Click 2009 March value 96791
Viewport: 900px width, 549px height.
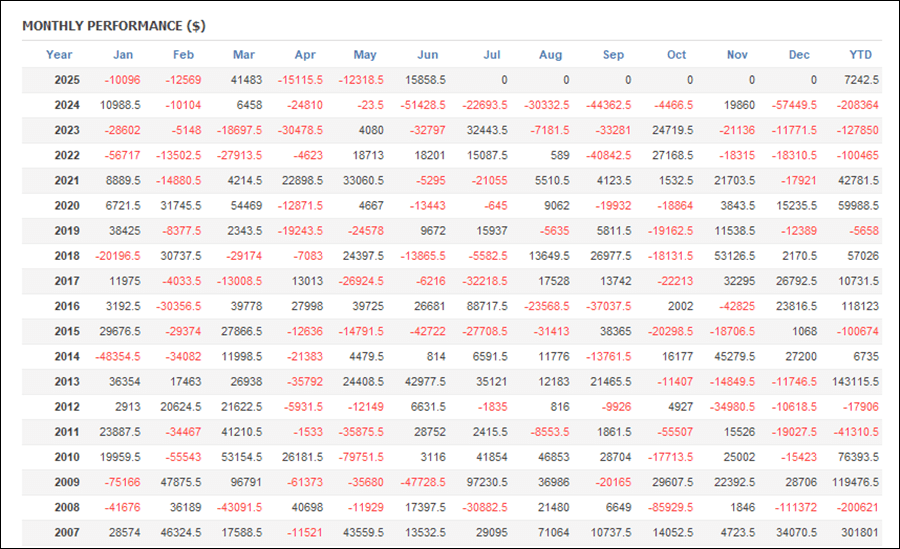click(246, 482)
